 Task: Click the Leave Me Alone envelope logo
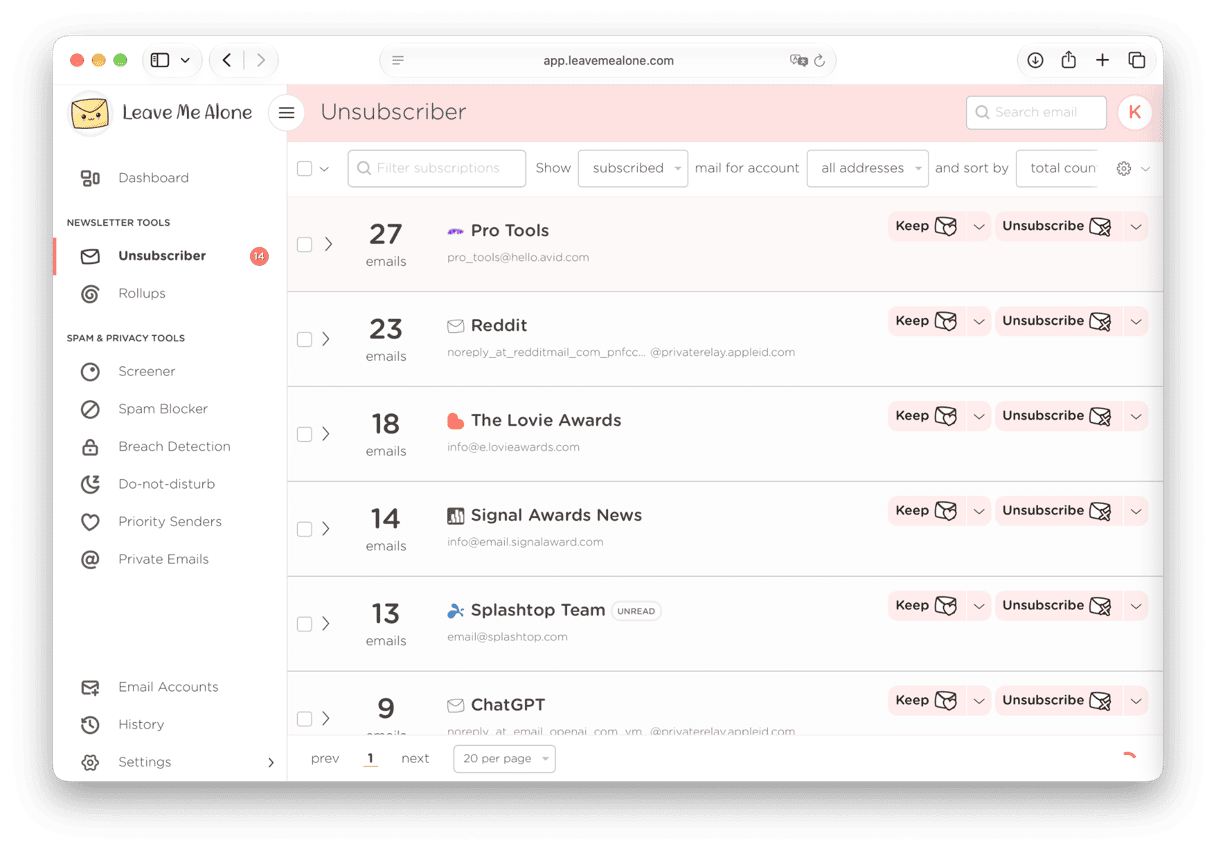coord(89,113)
